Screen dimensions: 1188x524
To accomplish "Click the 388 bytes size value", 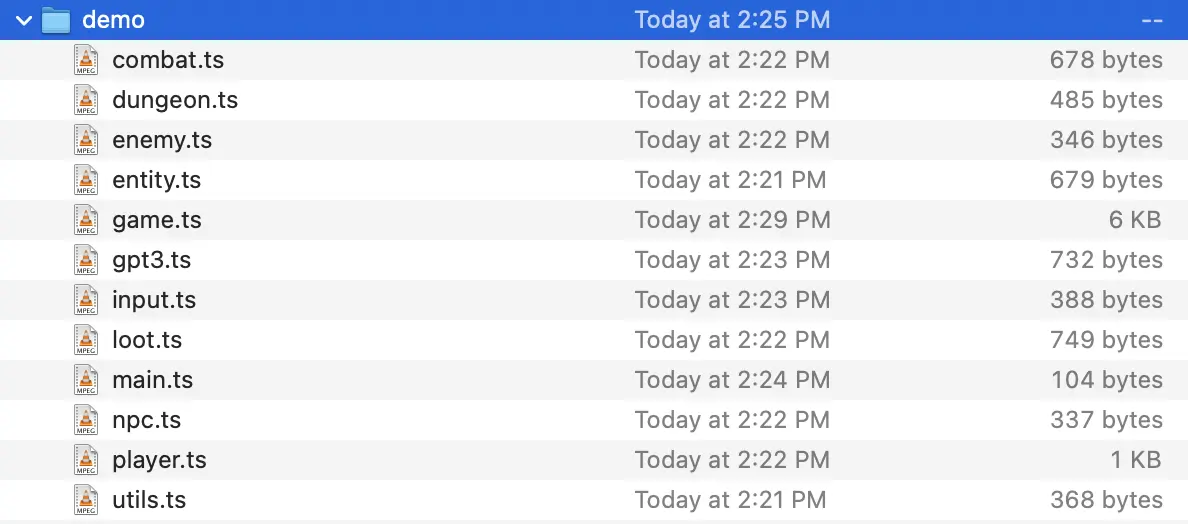I will (x=1106, y=301).
